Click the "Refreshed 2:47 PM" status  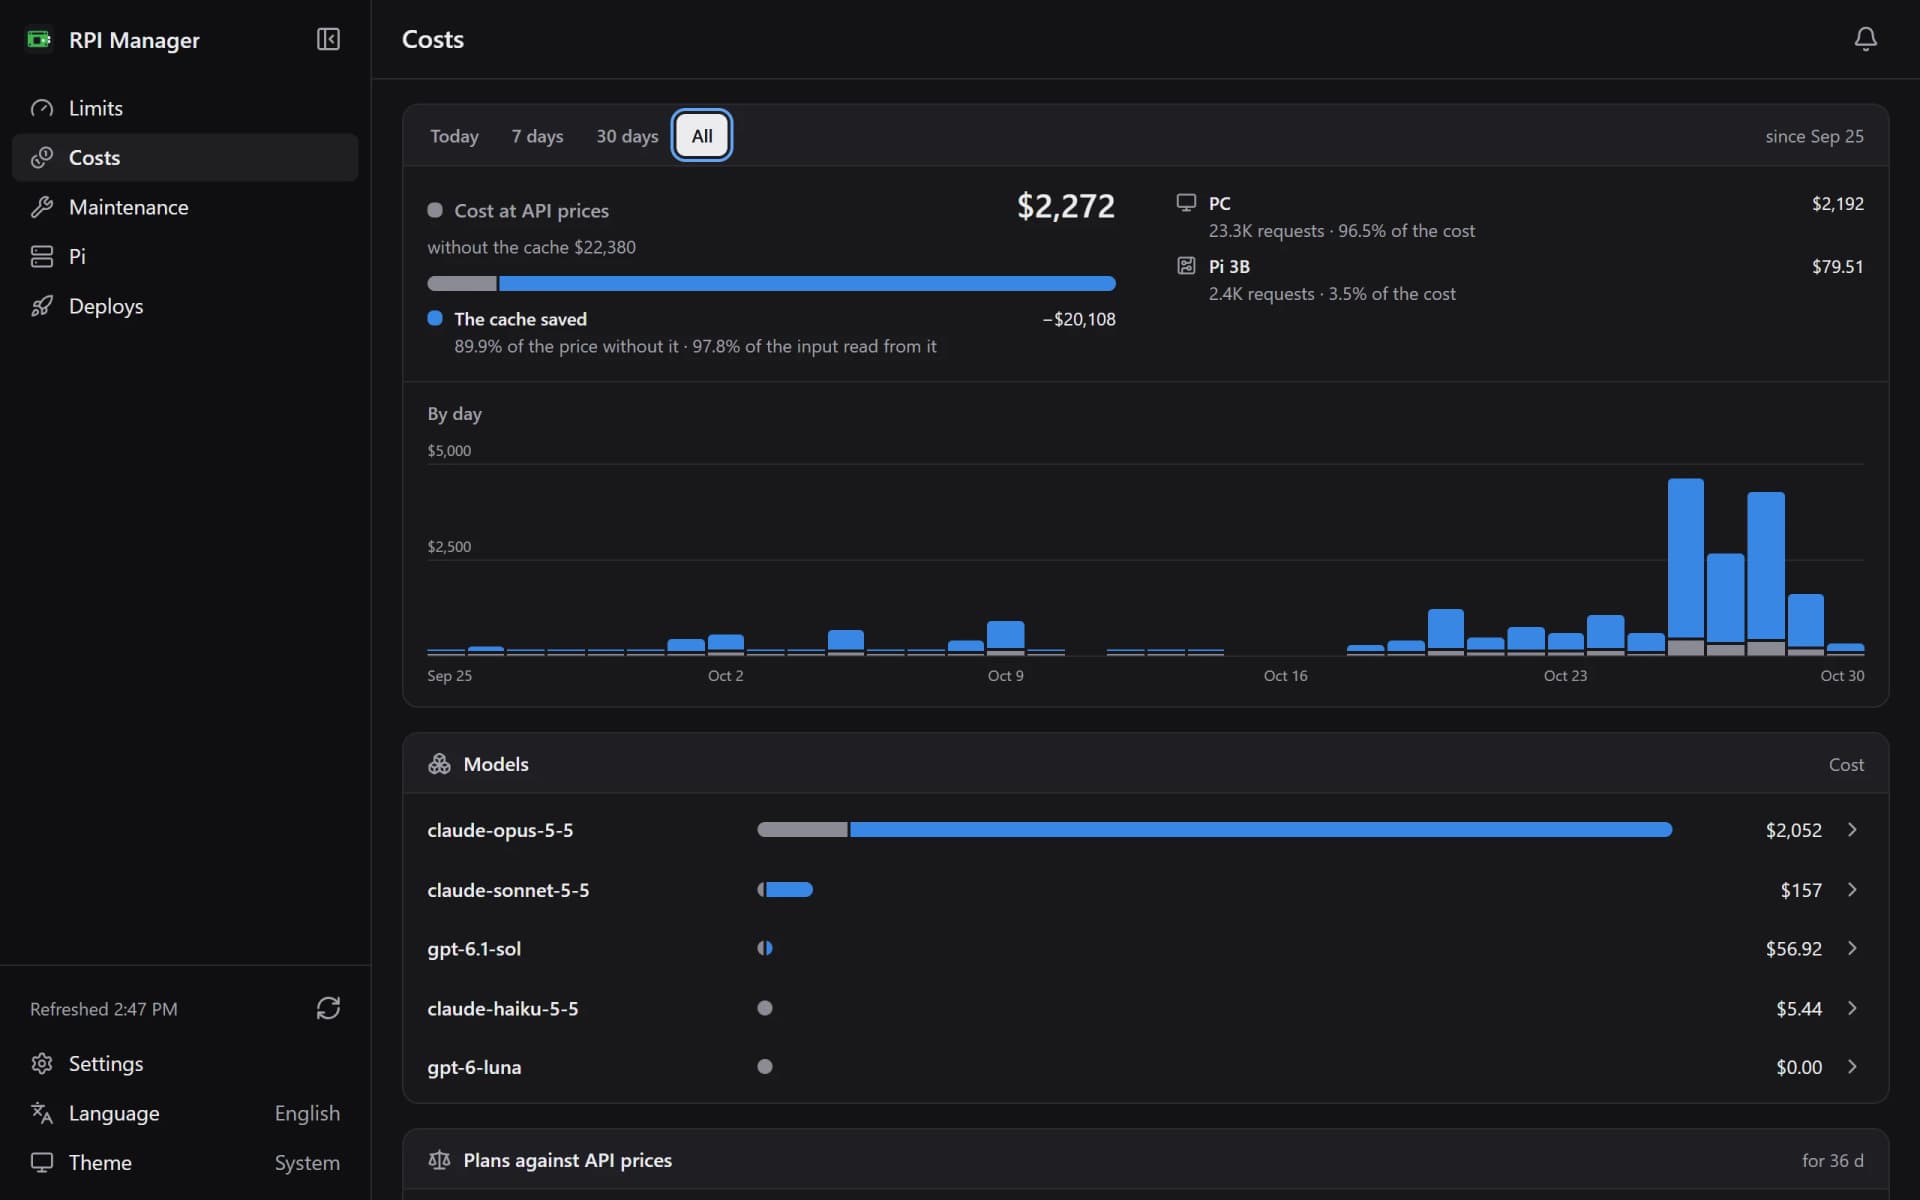pyautogui.click(x=104, y=1009)
